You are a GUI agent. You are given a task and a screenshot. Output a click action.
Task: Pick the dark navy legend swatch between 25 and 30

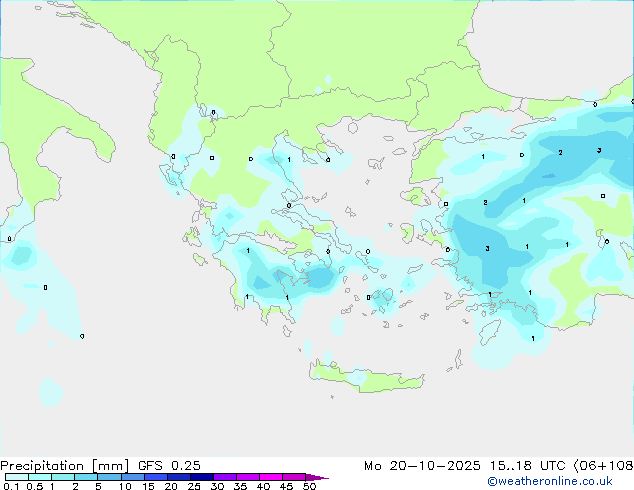coord(202,477)
